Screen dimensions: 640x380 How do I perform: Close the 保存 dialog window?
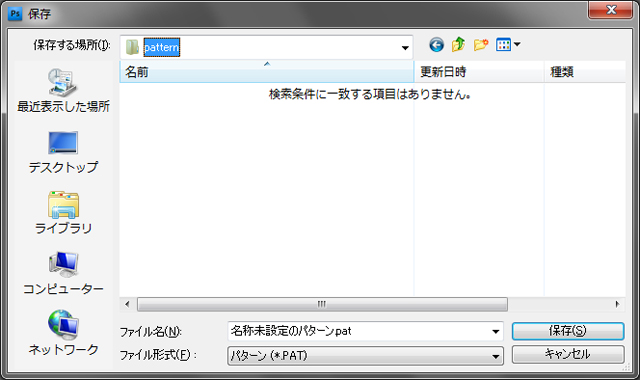click(611, 10)
